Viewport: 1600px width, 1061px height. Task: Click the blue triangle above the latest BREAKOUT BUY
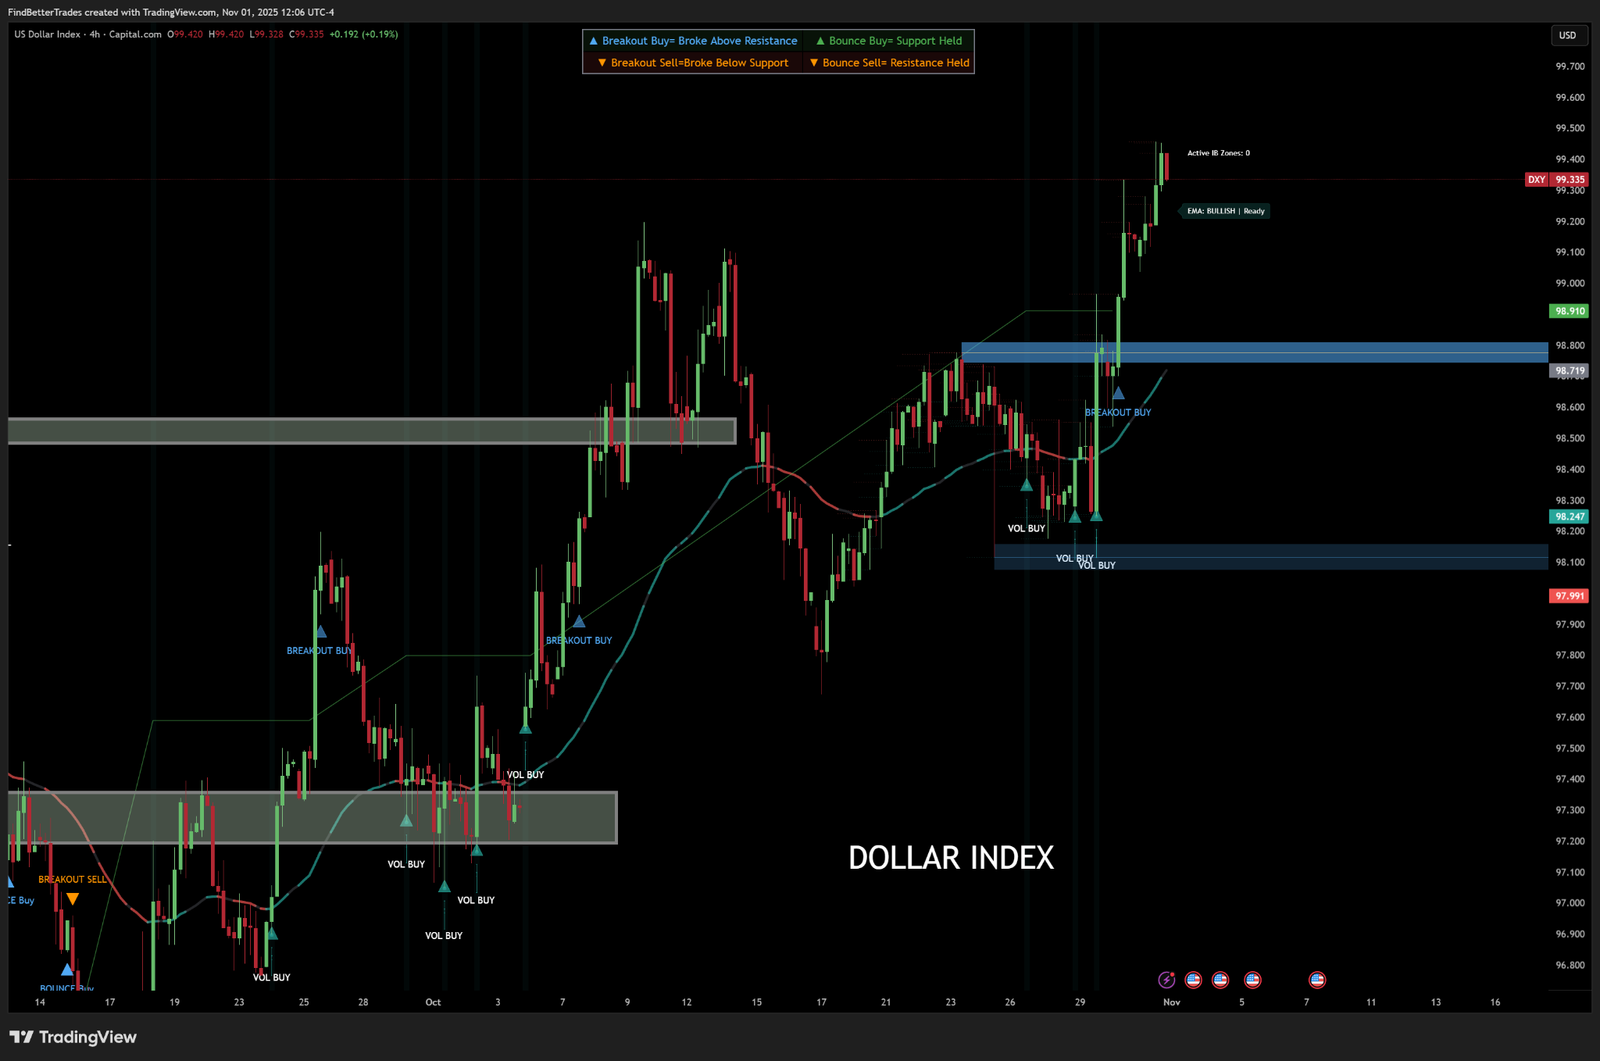coord(1118,394)
